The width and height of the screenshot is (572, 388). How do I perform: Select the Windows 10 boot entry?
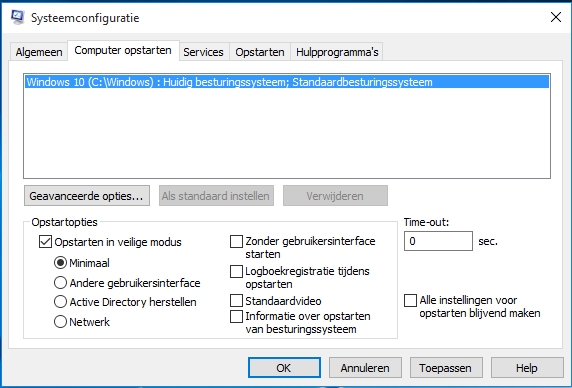click(287, 82)
